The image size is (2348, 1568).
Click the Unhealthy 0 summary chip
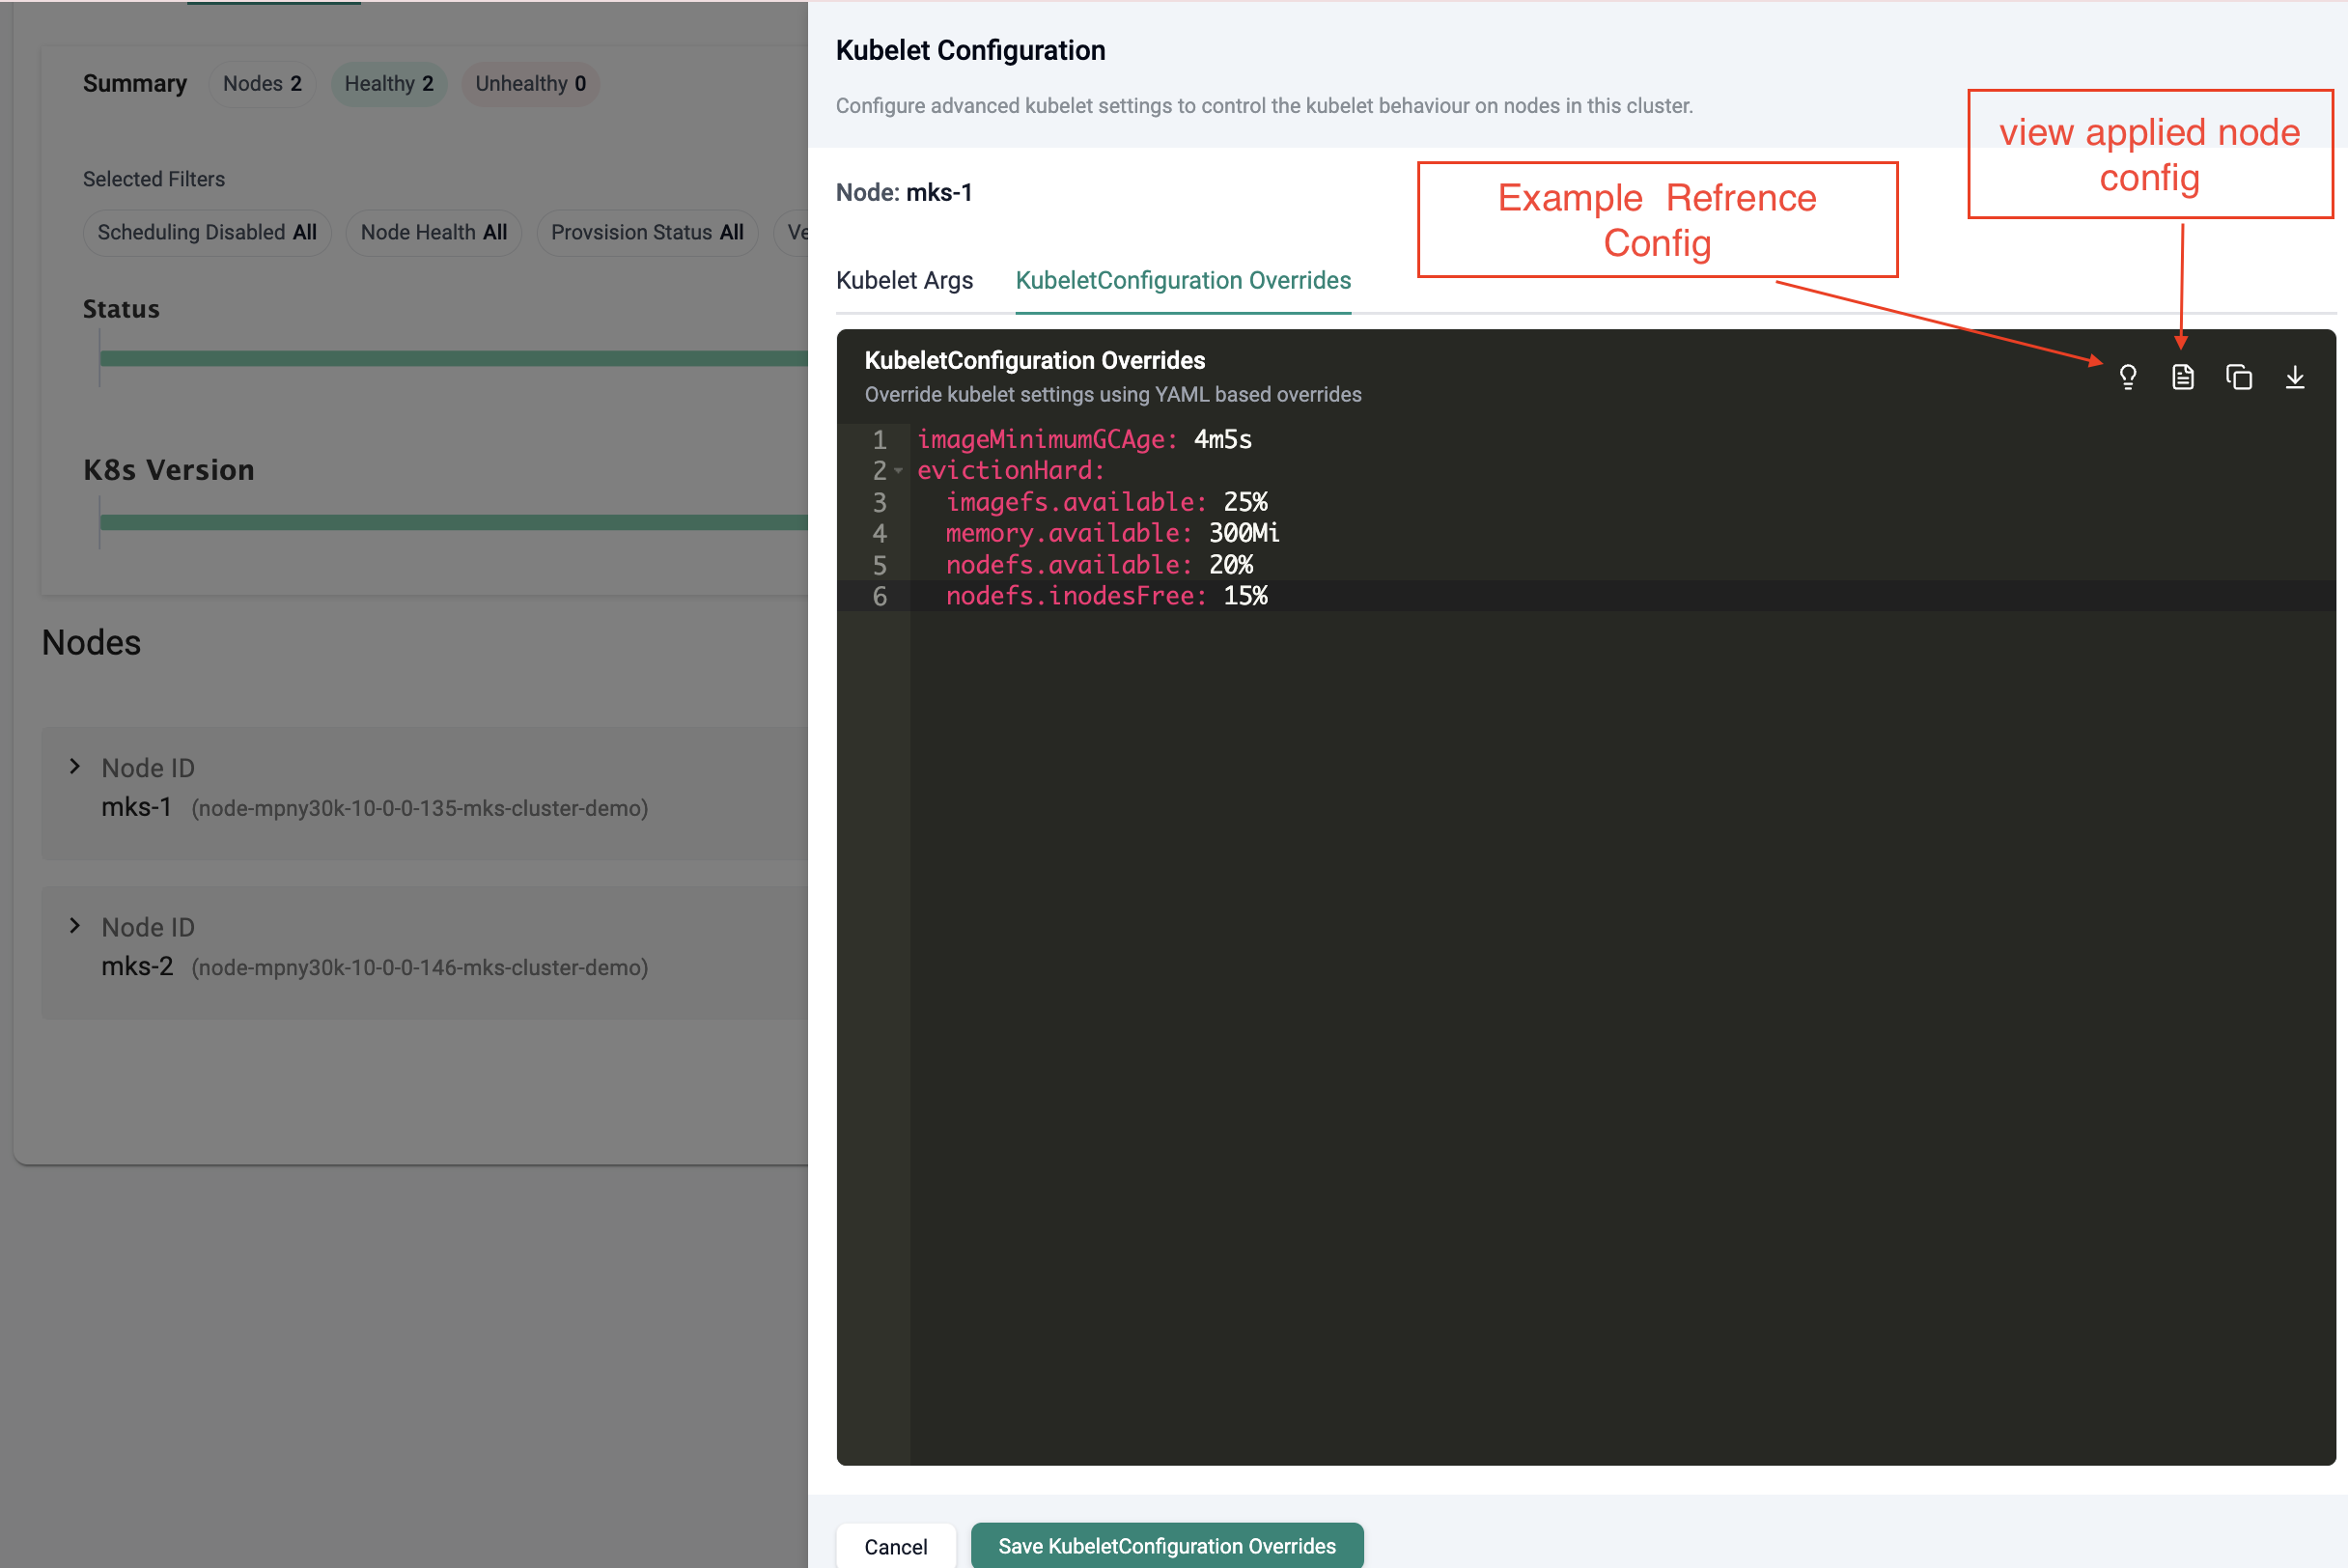530,84
